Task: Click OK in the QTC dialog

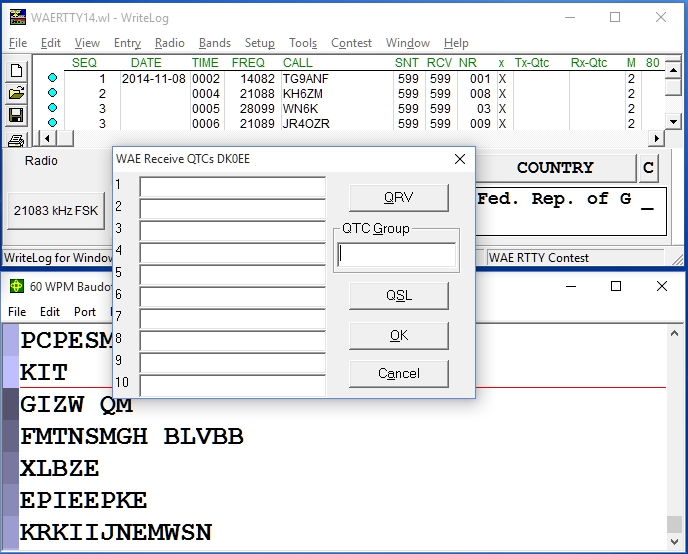Action: click(x=399, y=336)
